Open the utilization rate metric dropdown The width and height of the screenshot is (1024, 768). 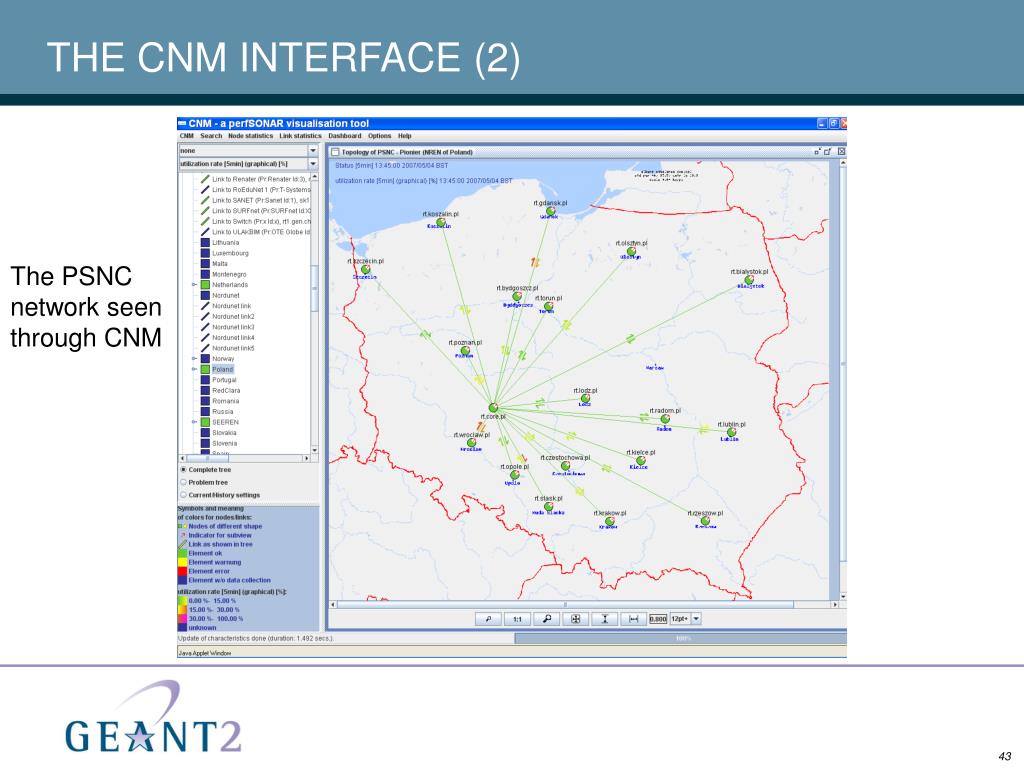248,164
